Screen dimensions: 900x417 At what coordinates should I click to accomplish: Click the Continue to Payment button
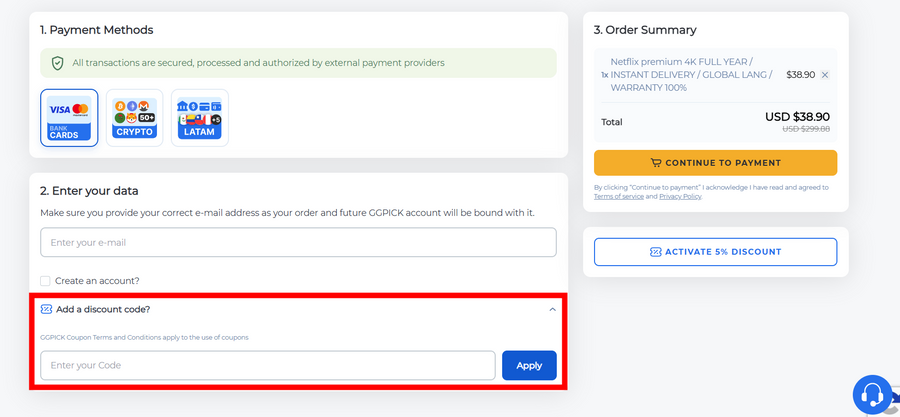pyautogui.click(x=715, y=163)
